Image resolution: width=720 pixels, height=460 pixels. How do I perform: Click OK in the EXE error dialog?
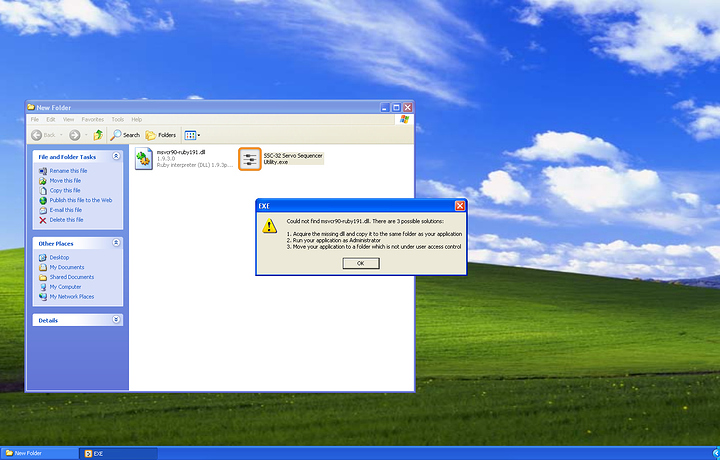click(361, 263)
